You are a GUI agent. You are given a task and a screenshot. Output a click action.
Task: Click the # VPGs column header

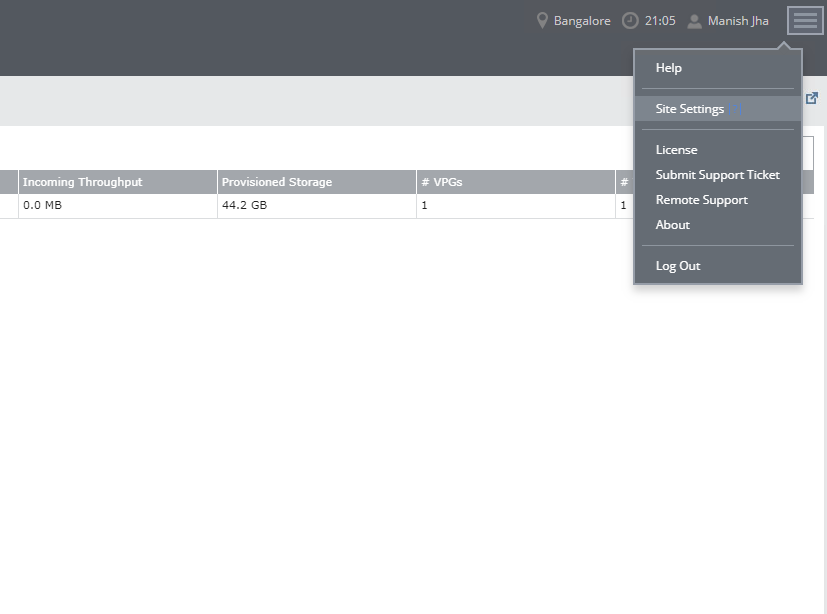(x=441, y=182)
